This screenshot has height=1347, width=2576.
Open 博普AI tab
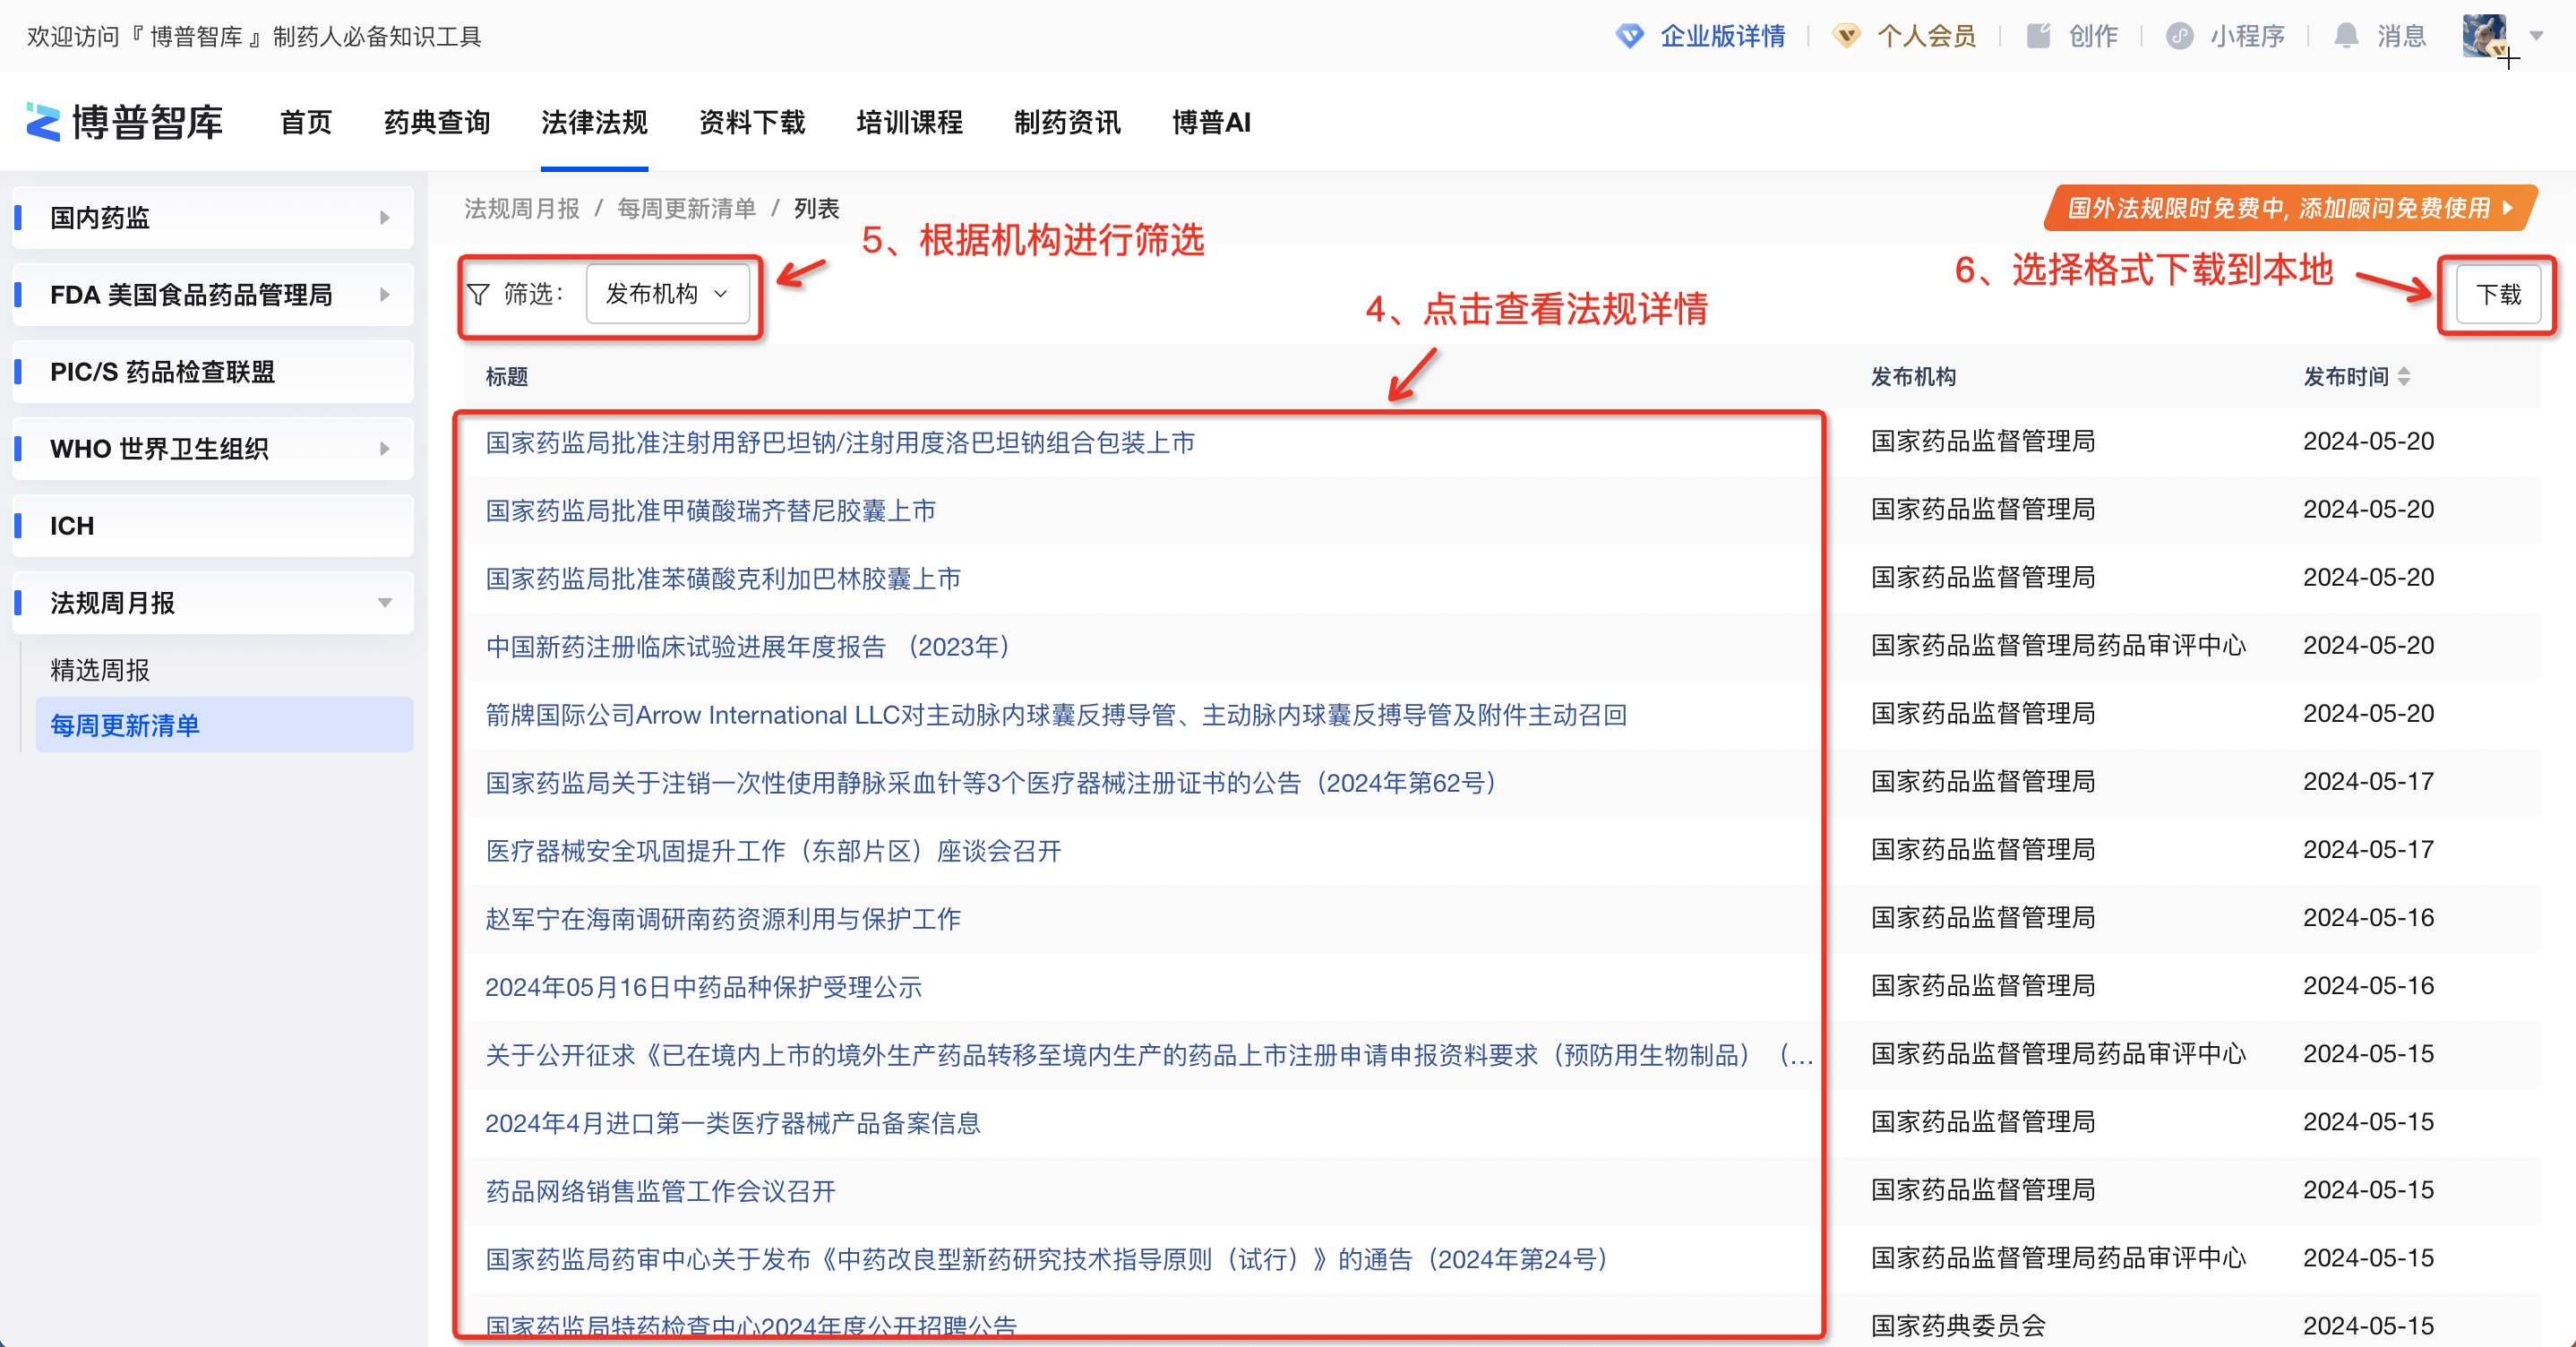pos(1211,122)
